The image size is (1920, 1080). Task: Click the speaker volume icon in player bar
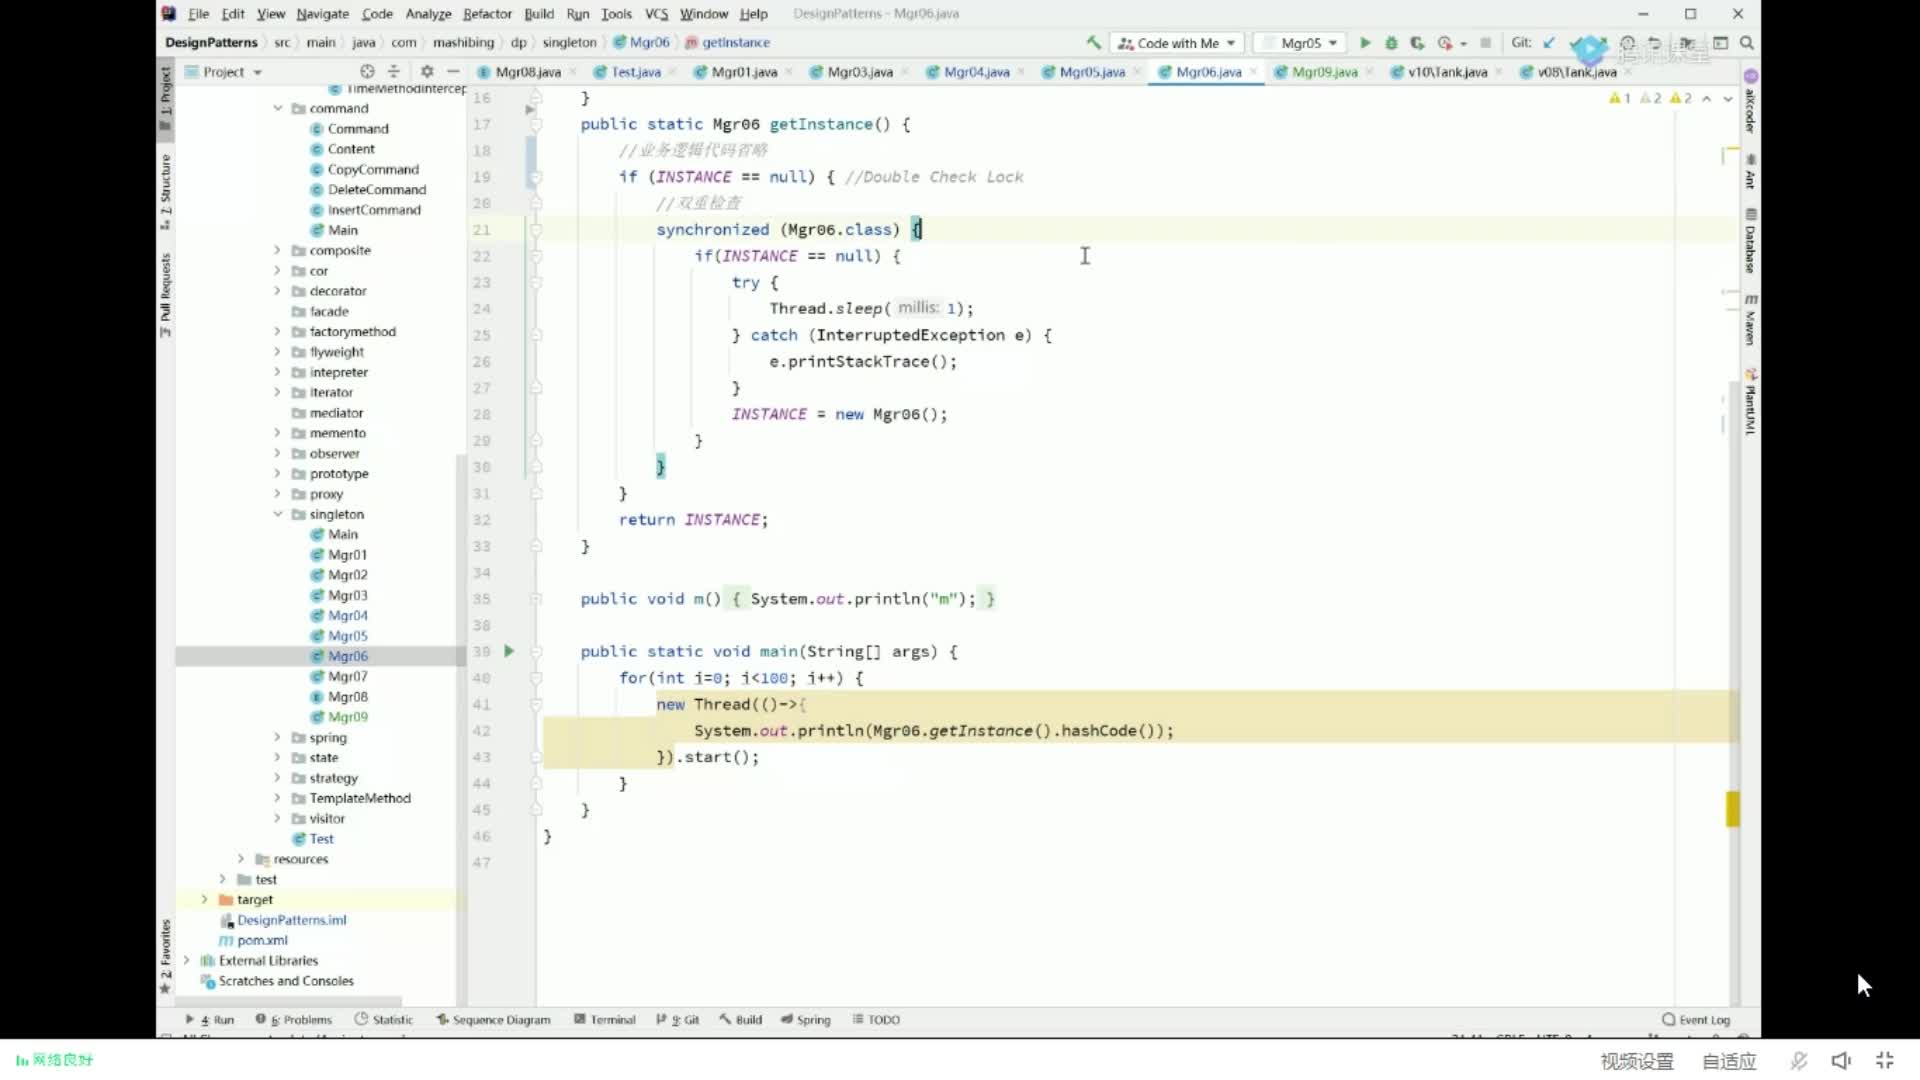pos(1841,1061)
